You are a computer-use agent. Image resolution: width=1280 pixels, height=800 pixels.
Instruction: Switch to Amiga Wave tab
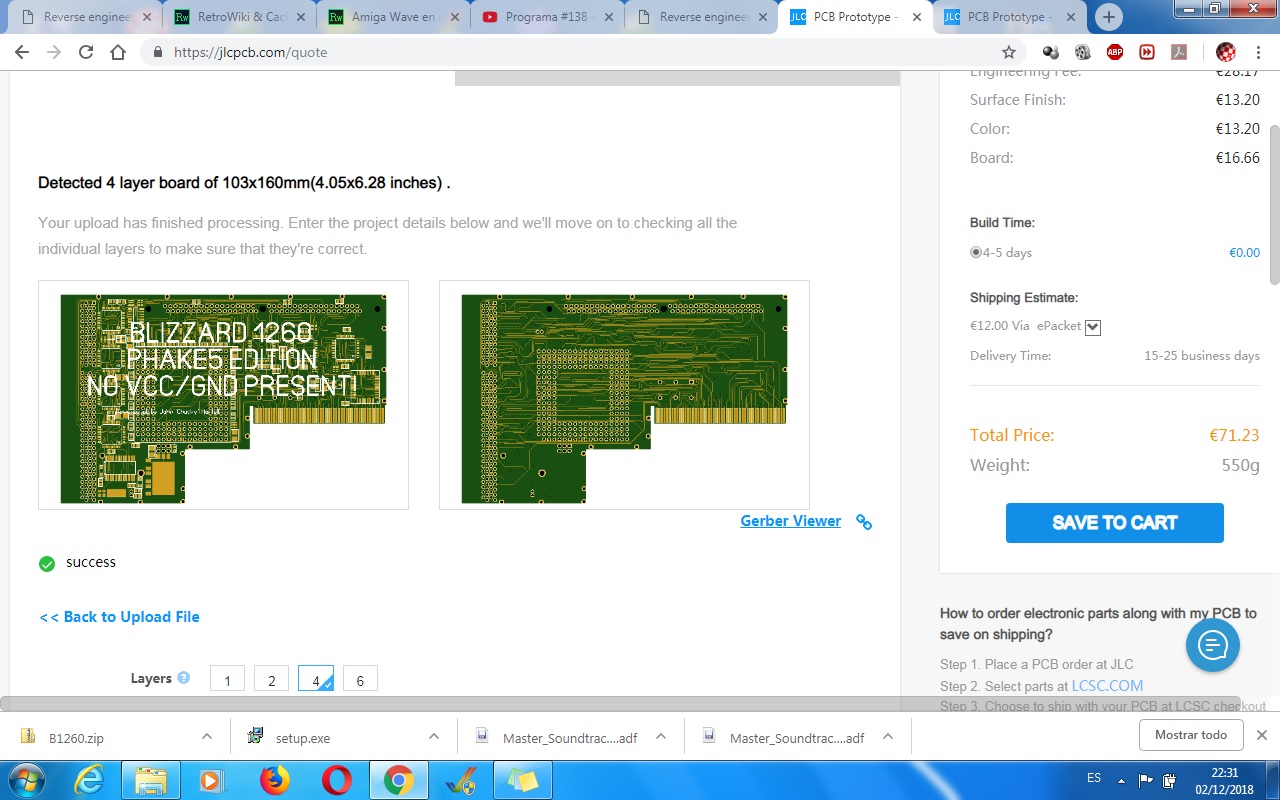(x=392, y=17)
